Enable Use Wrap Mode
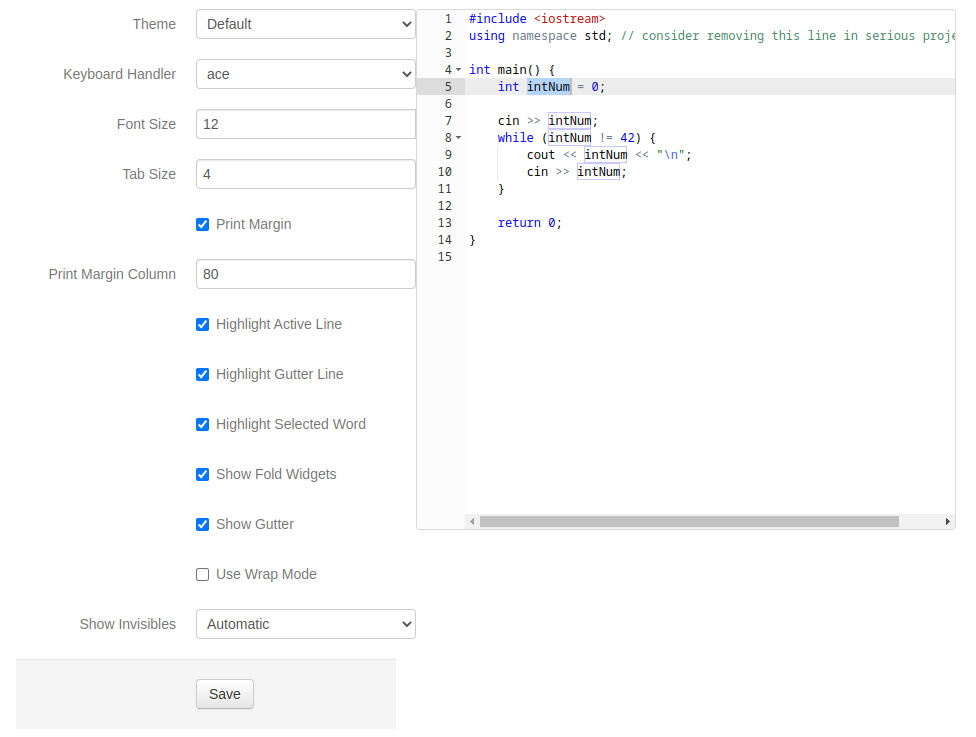 (202, 574)
